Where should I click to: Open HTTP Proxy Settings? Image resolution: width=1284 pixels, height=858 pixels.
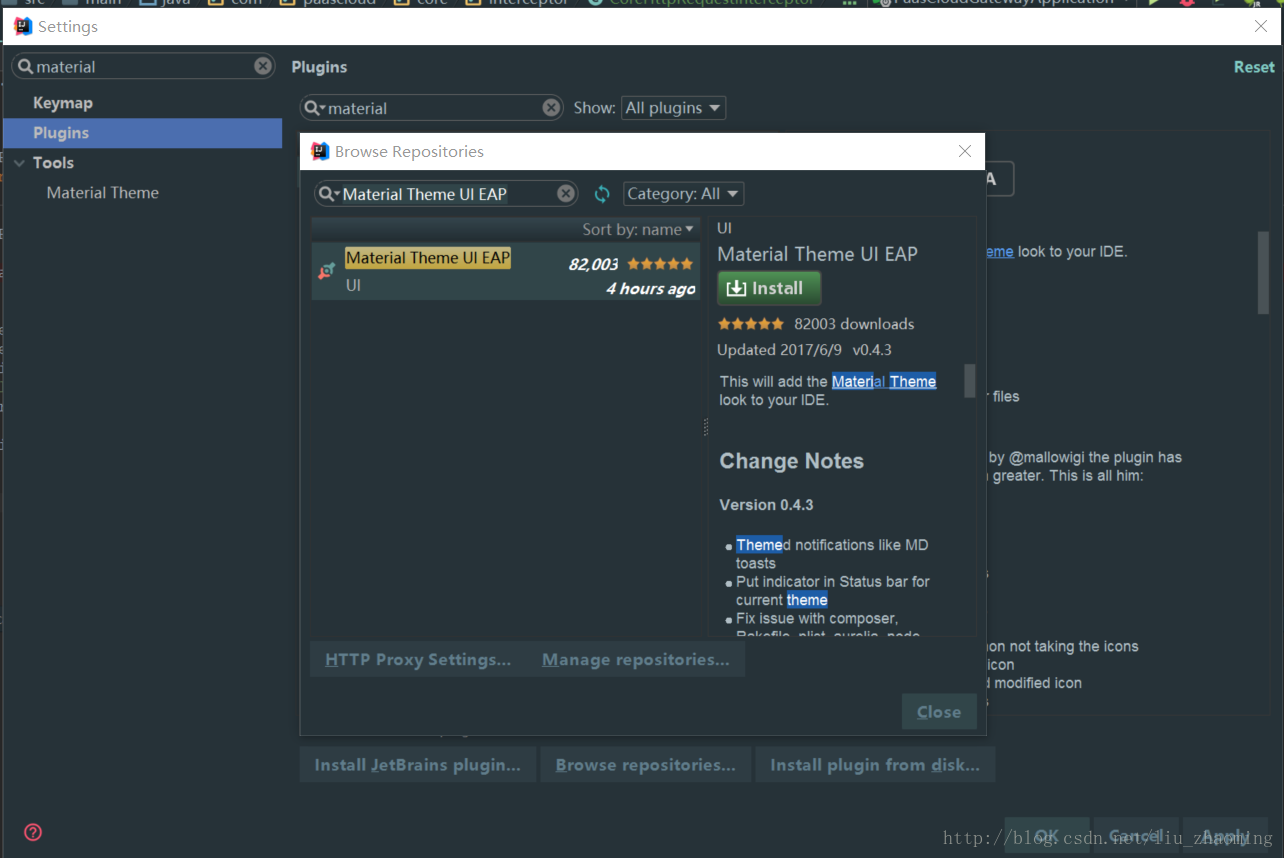point(418,660)
